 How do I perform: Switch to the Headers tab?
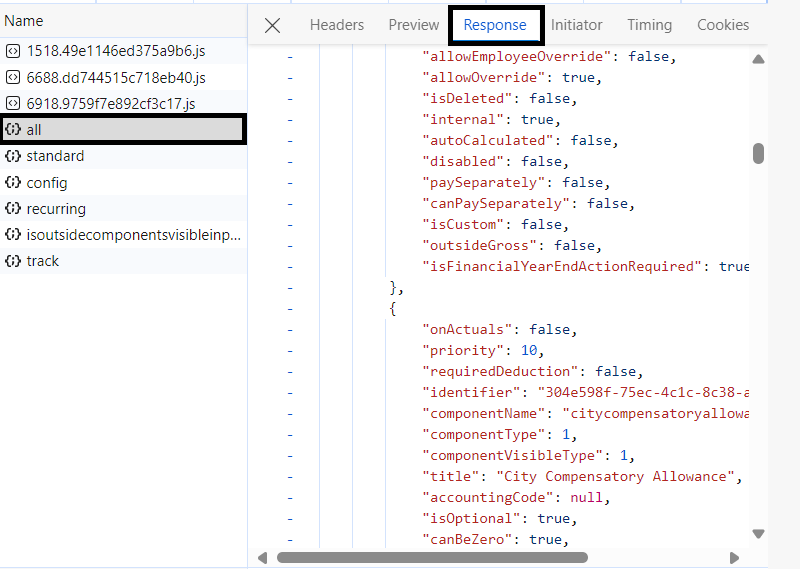336,25
